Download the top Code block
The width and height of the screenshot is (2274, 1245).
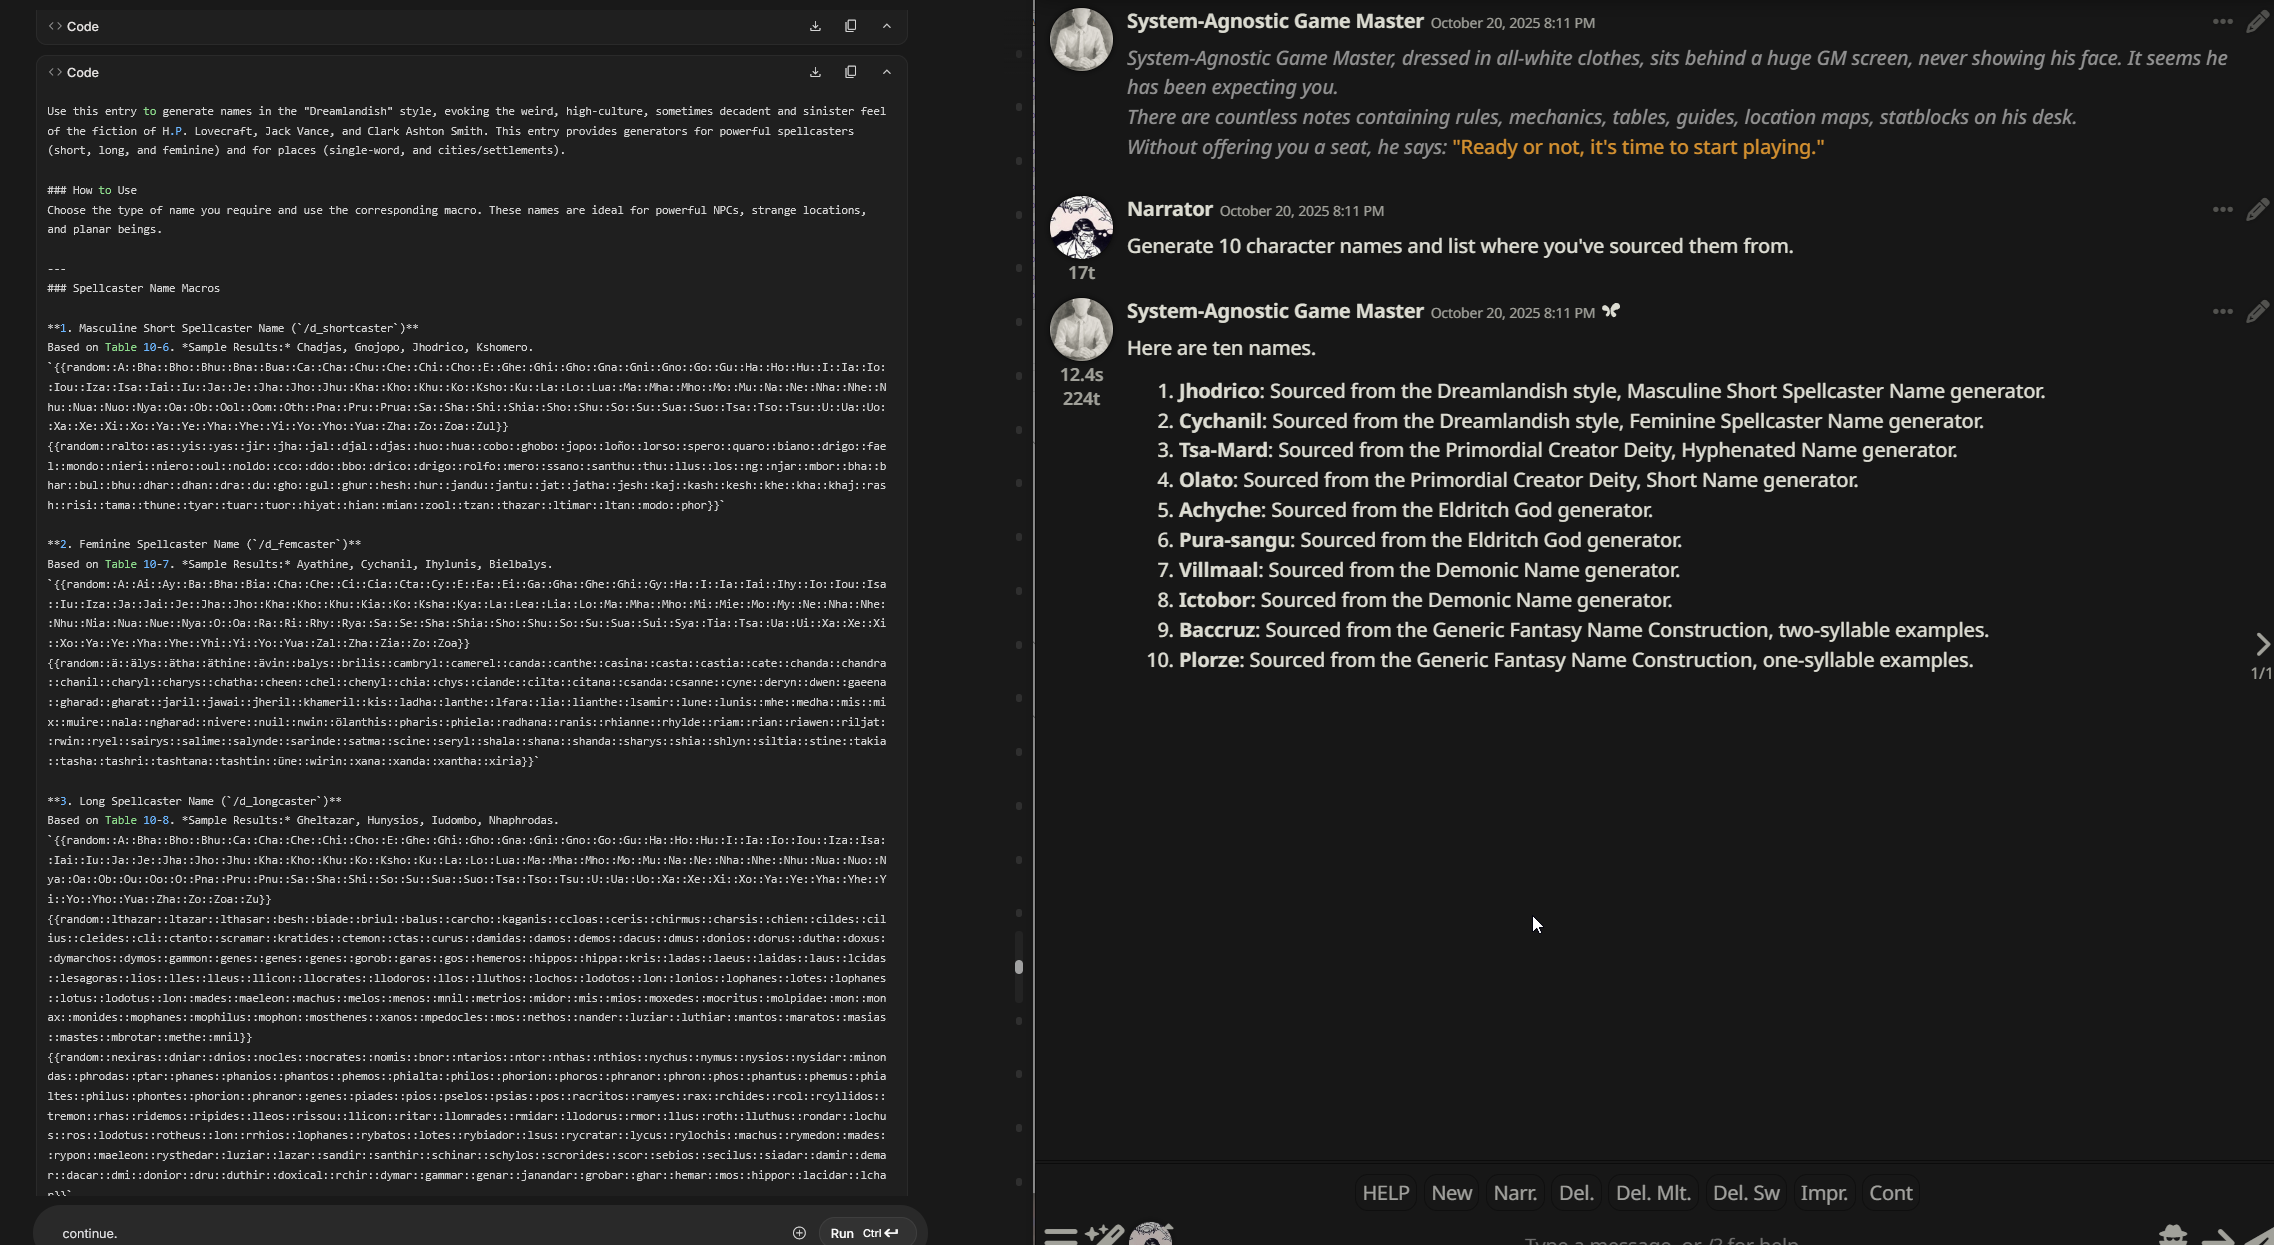pyautogui.click(x=815, y=26)
